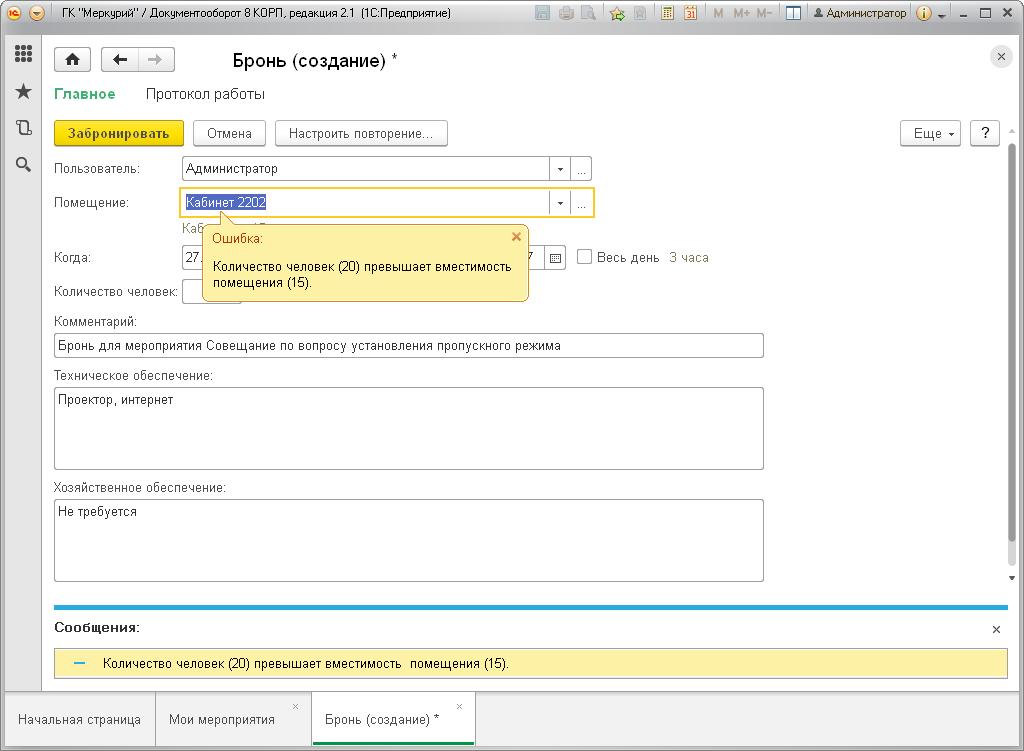Open the calendar icon in title bar
The height and width of the screenshot is (751, 1024).
click(690, 13)
